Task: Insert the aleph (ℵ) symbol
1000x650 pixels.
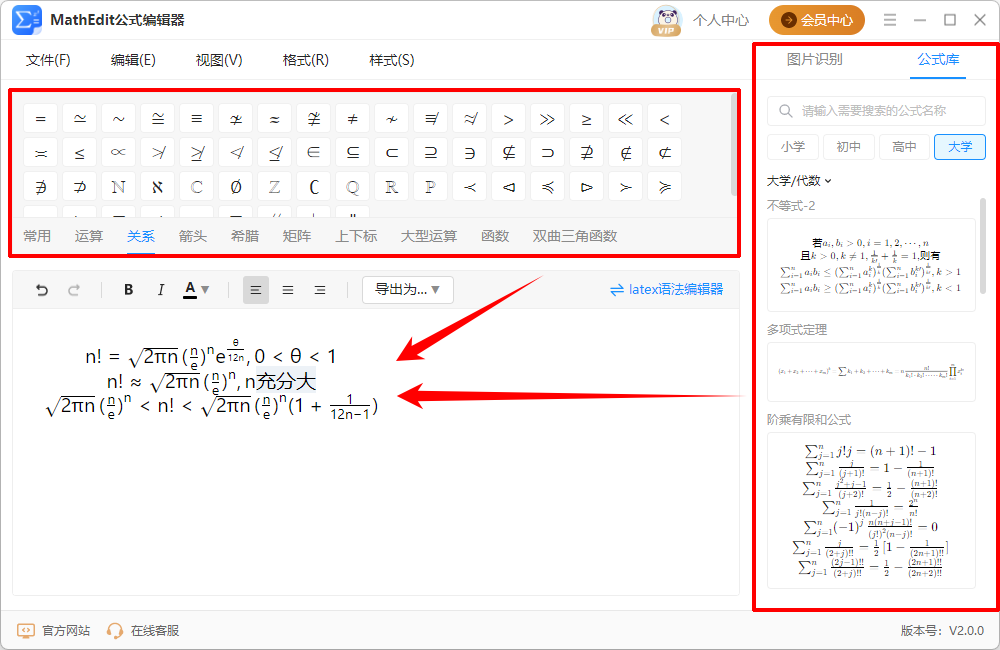Action: [x=158, y=187]
